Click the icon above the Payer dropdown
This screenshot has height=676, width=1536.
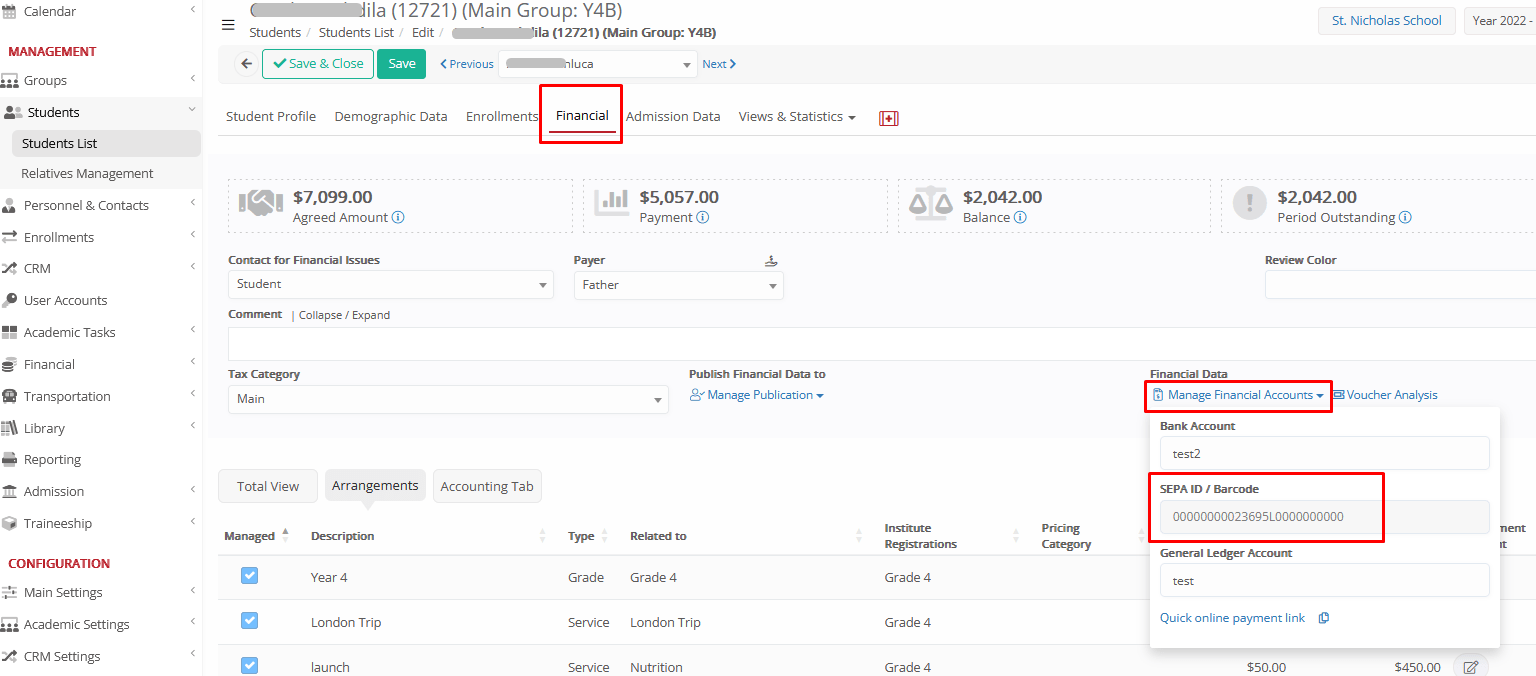770,261
